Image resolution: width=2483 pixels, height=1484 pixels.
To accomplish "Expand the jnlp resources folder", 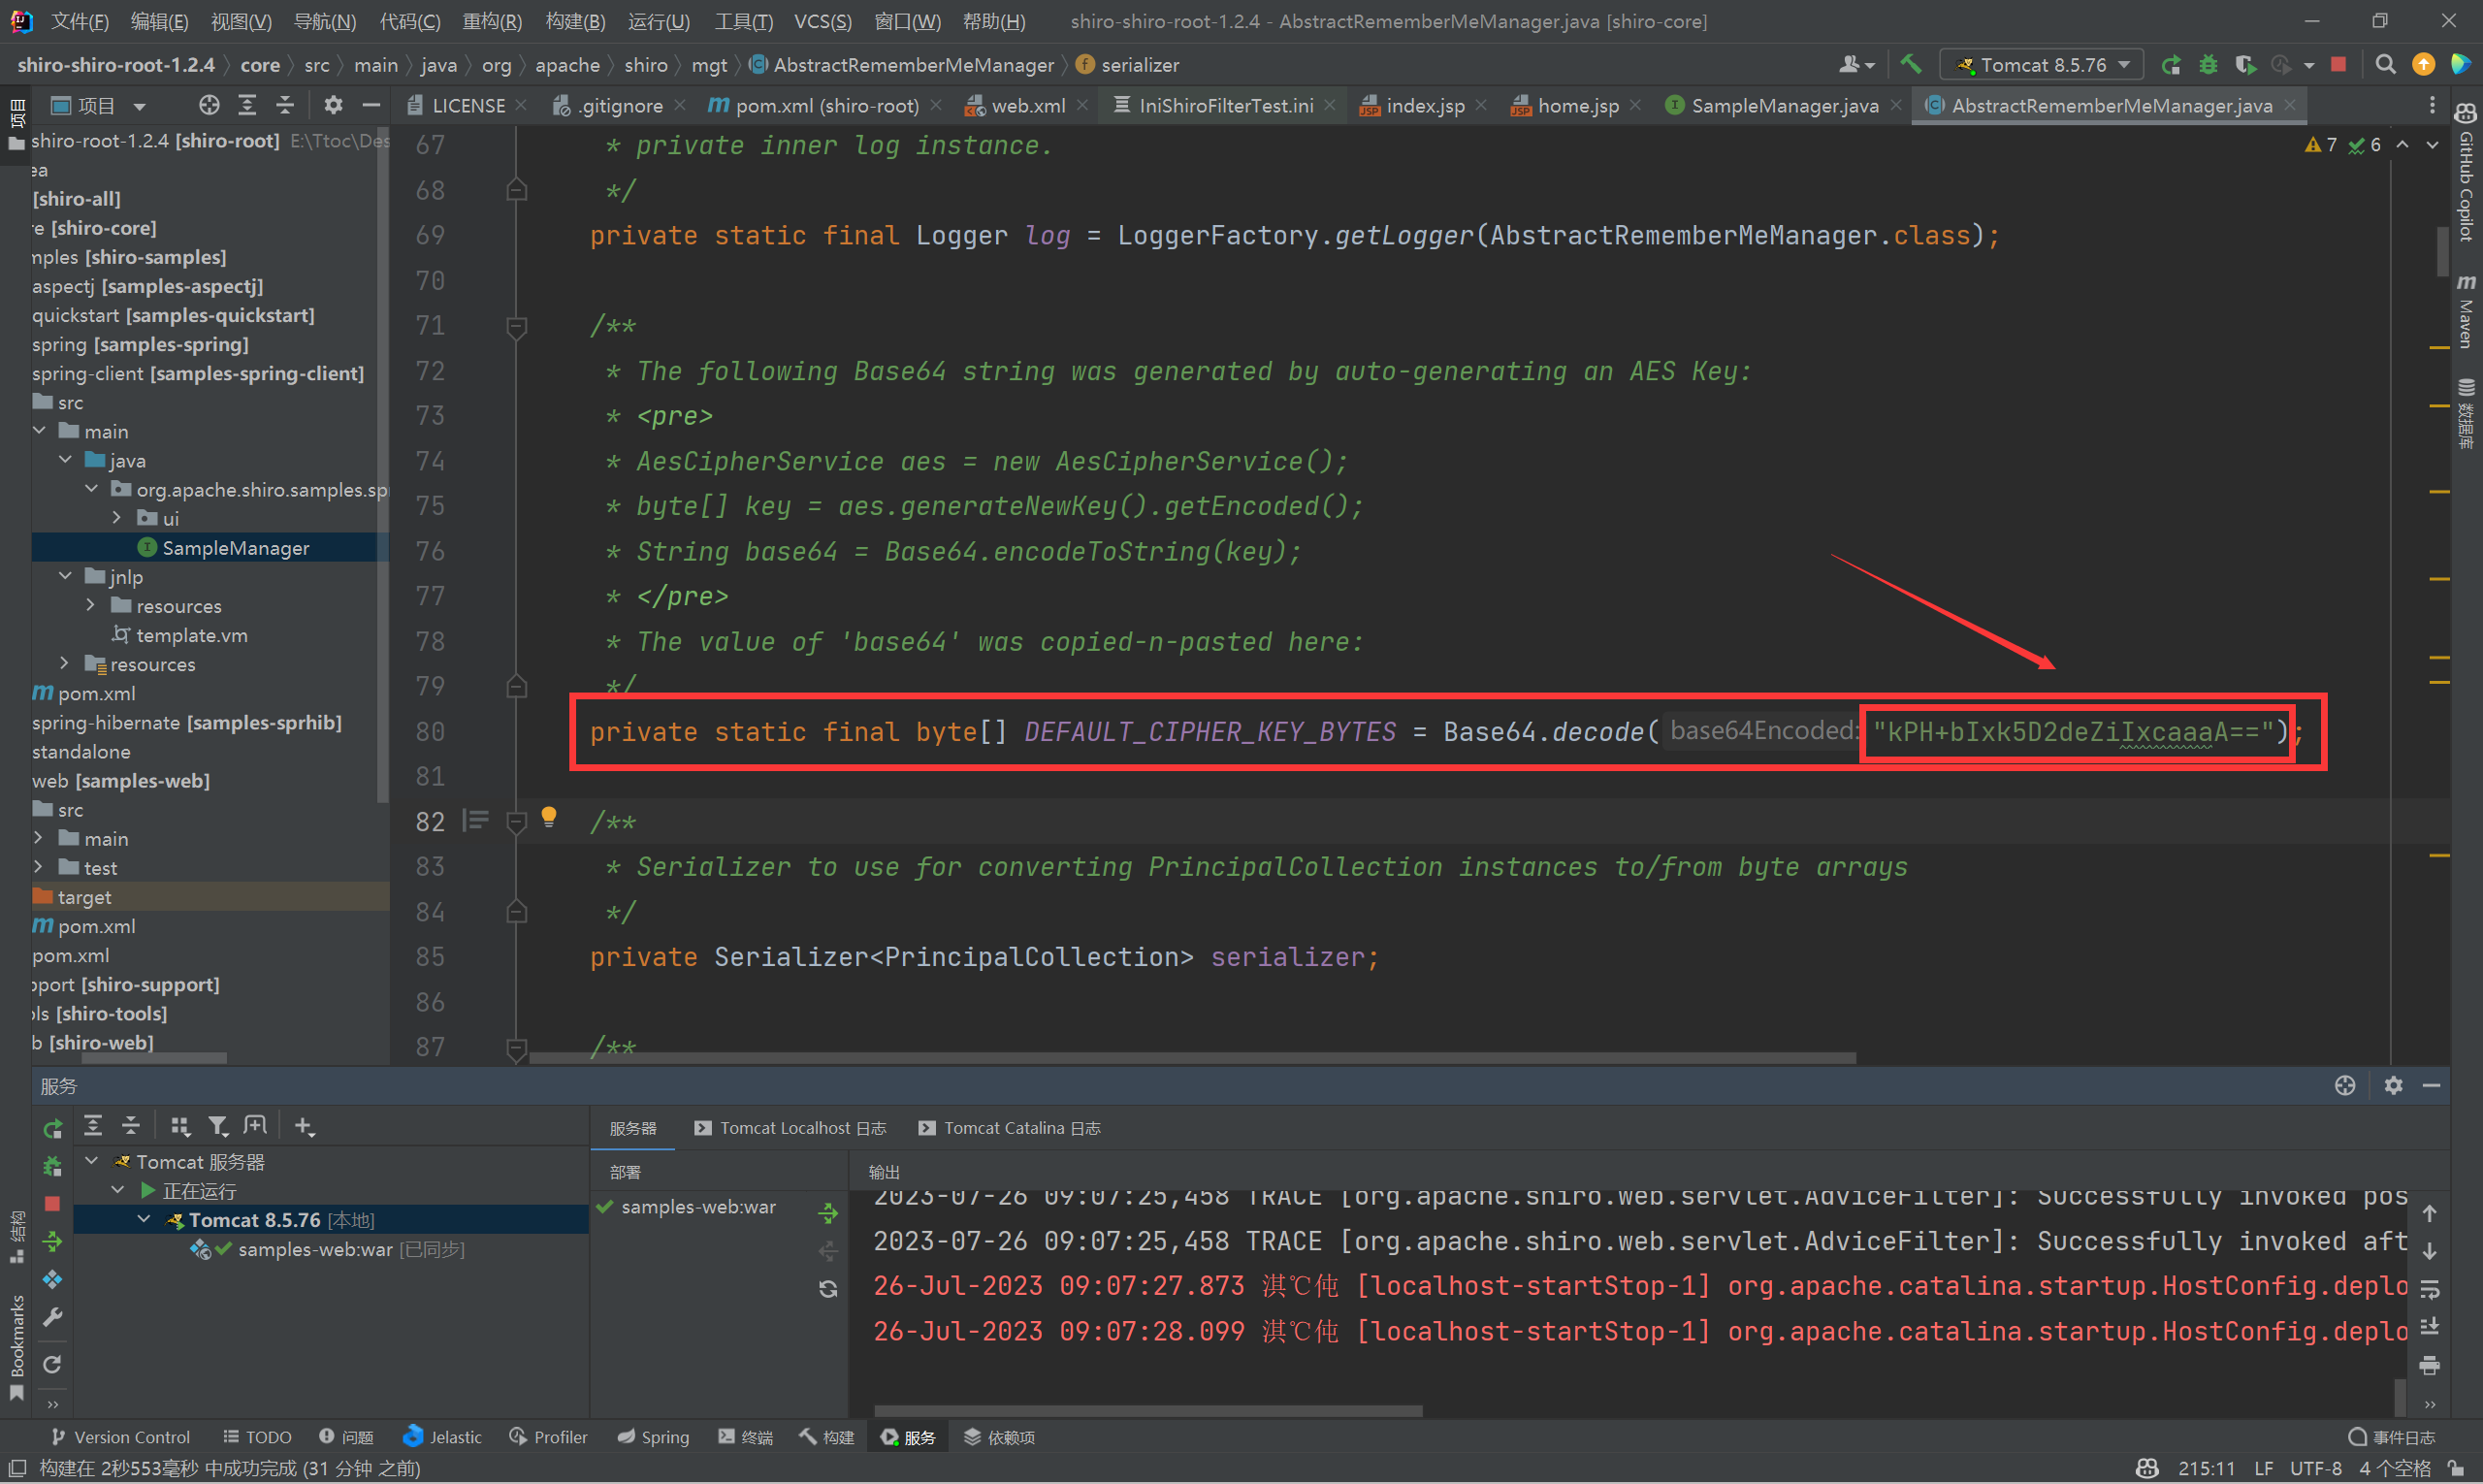I will (91, 605).
